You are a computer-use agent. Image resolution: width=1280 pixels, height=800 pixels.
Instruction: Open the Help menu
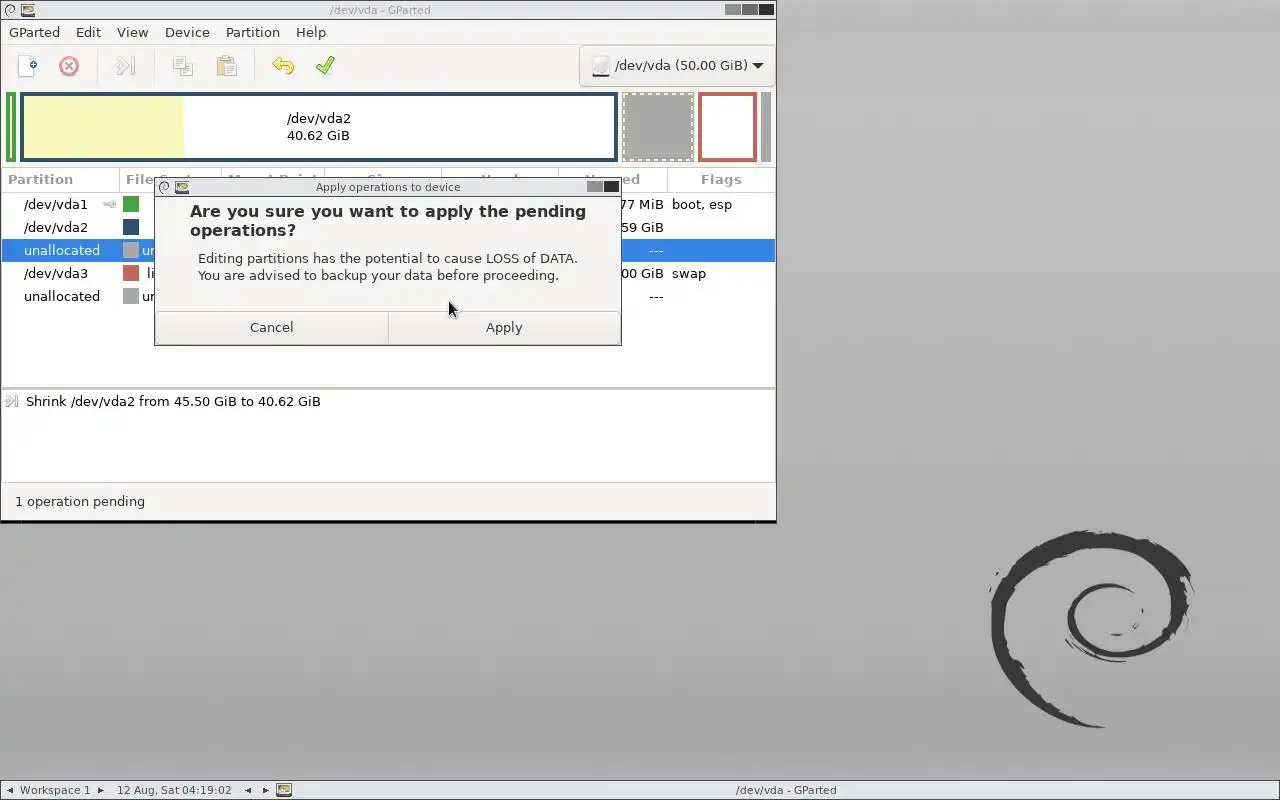311,32
